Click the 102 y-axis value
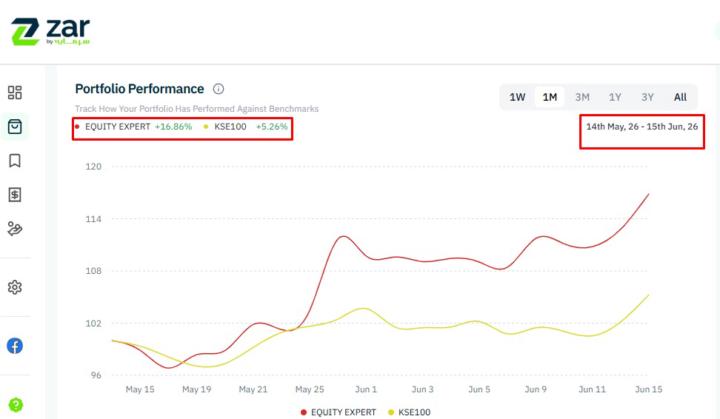Image resolution: width=720 pixels, height=419 pixels. 93,323
